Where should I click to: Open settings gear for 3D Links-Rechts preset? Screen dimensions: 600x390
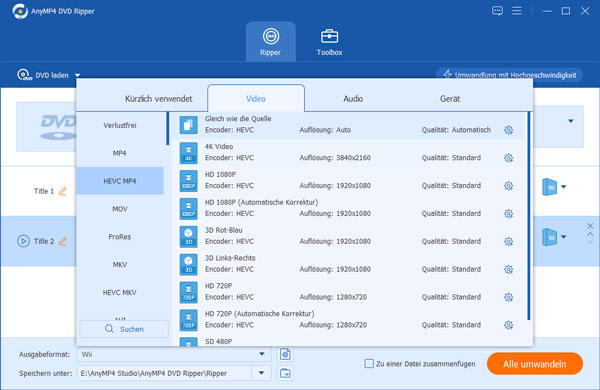pyautogui.click(x=508, y=269)
